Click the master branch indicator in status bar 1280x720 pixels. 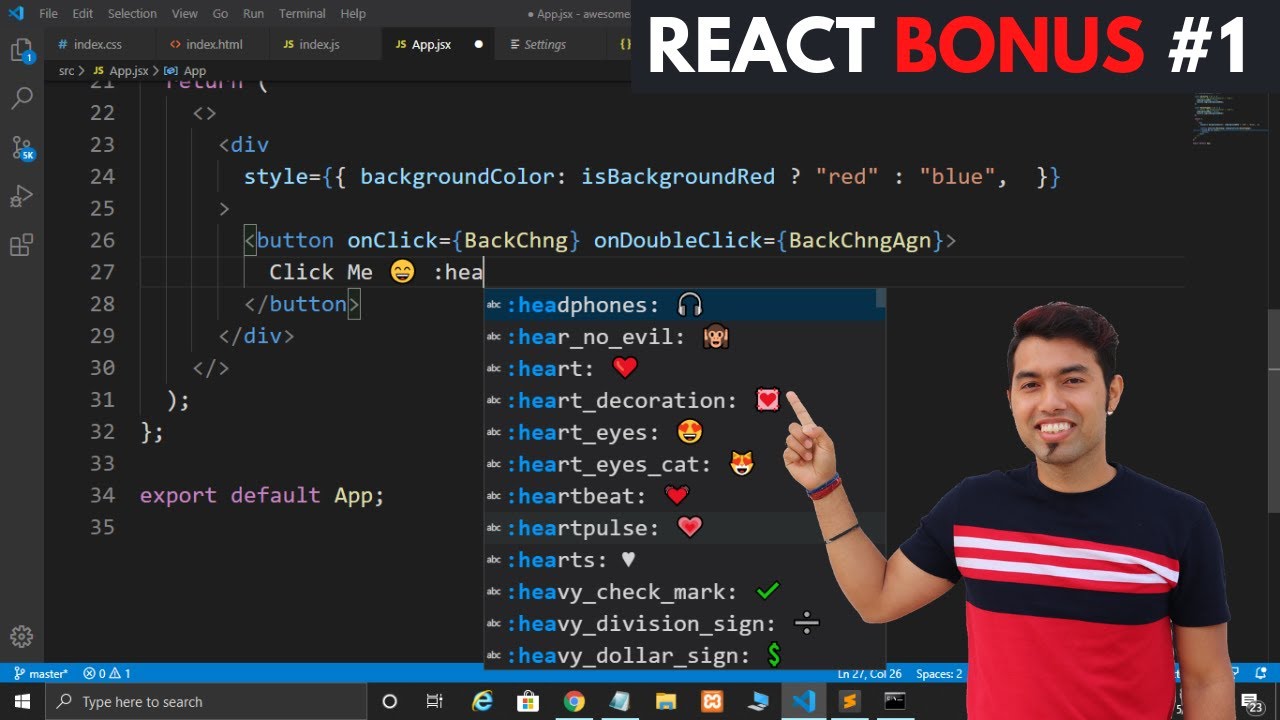pos(41,674)
